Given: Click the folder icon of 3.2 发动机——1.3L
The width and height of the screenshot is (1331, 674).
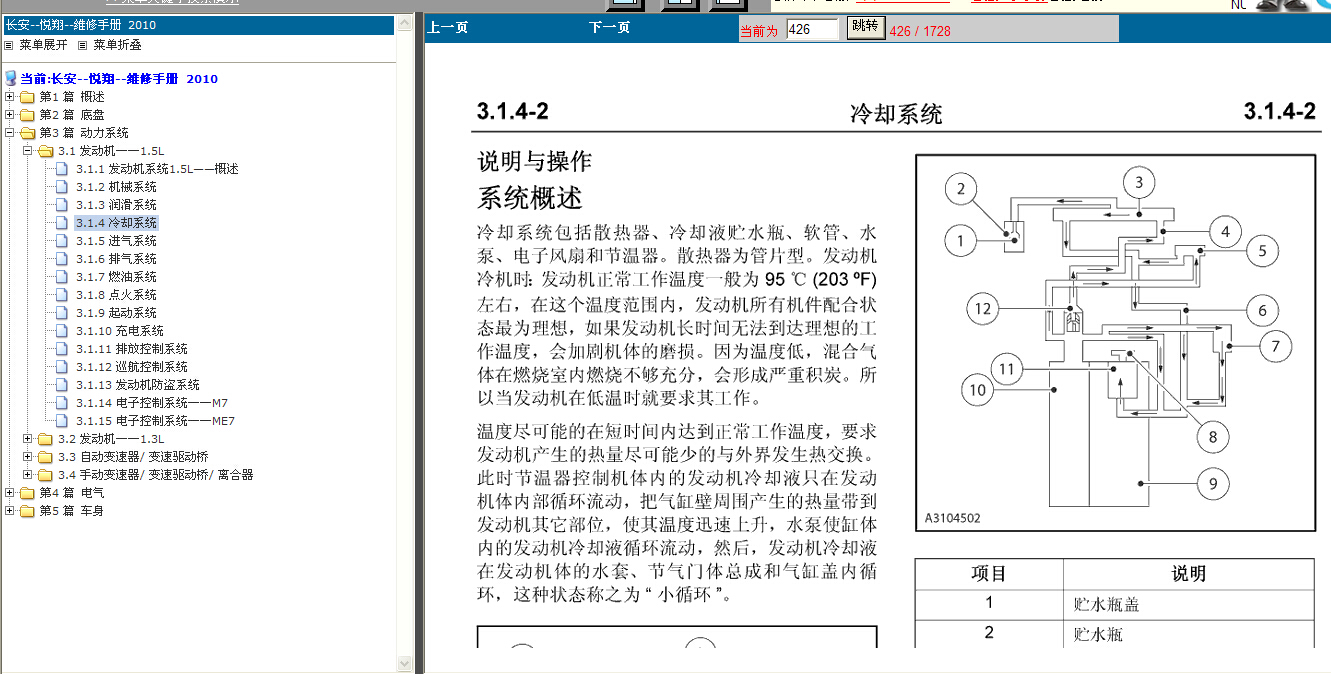Looking at the screenshot, I should pyautogui.click(x=45, y=439).
